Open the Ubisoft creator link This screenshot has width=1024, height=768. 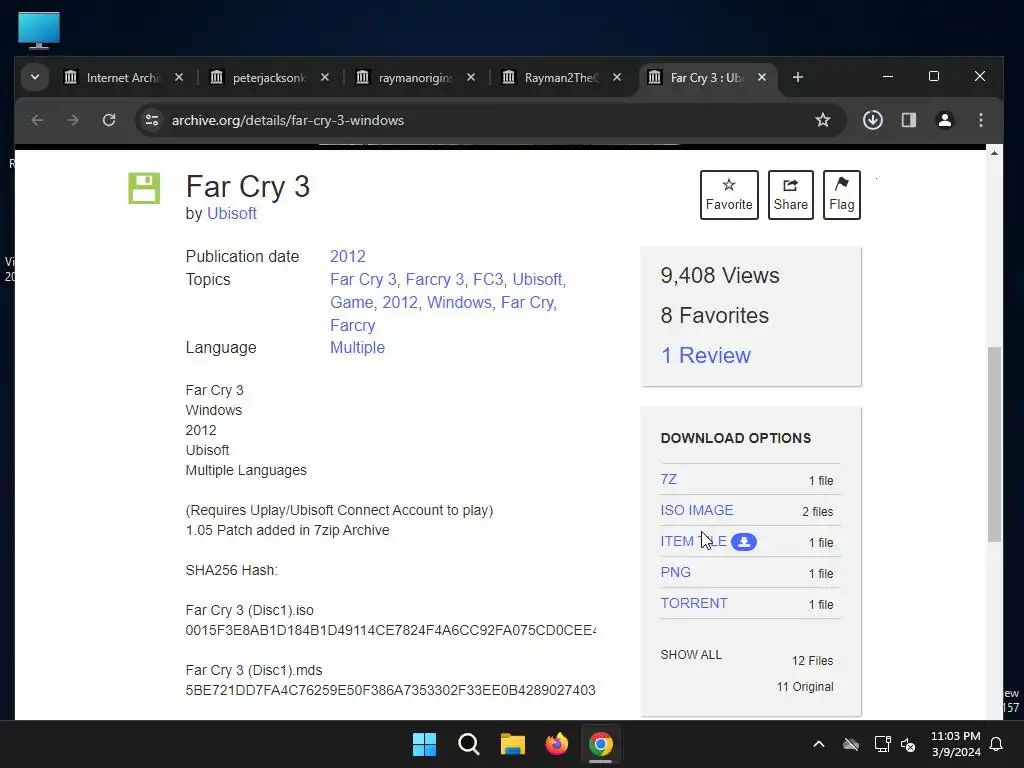232,214
